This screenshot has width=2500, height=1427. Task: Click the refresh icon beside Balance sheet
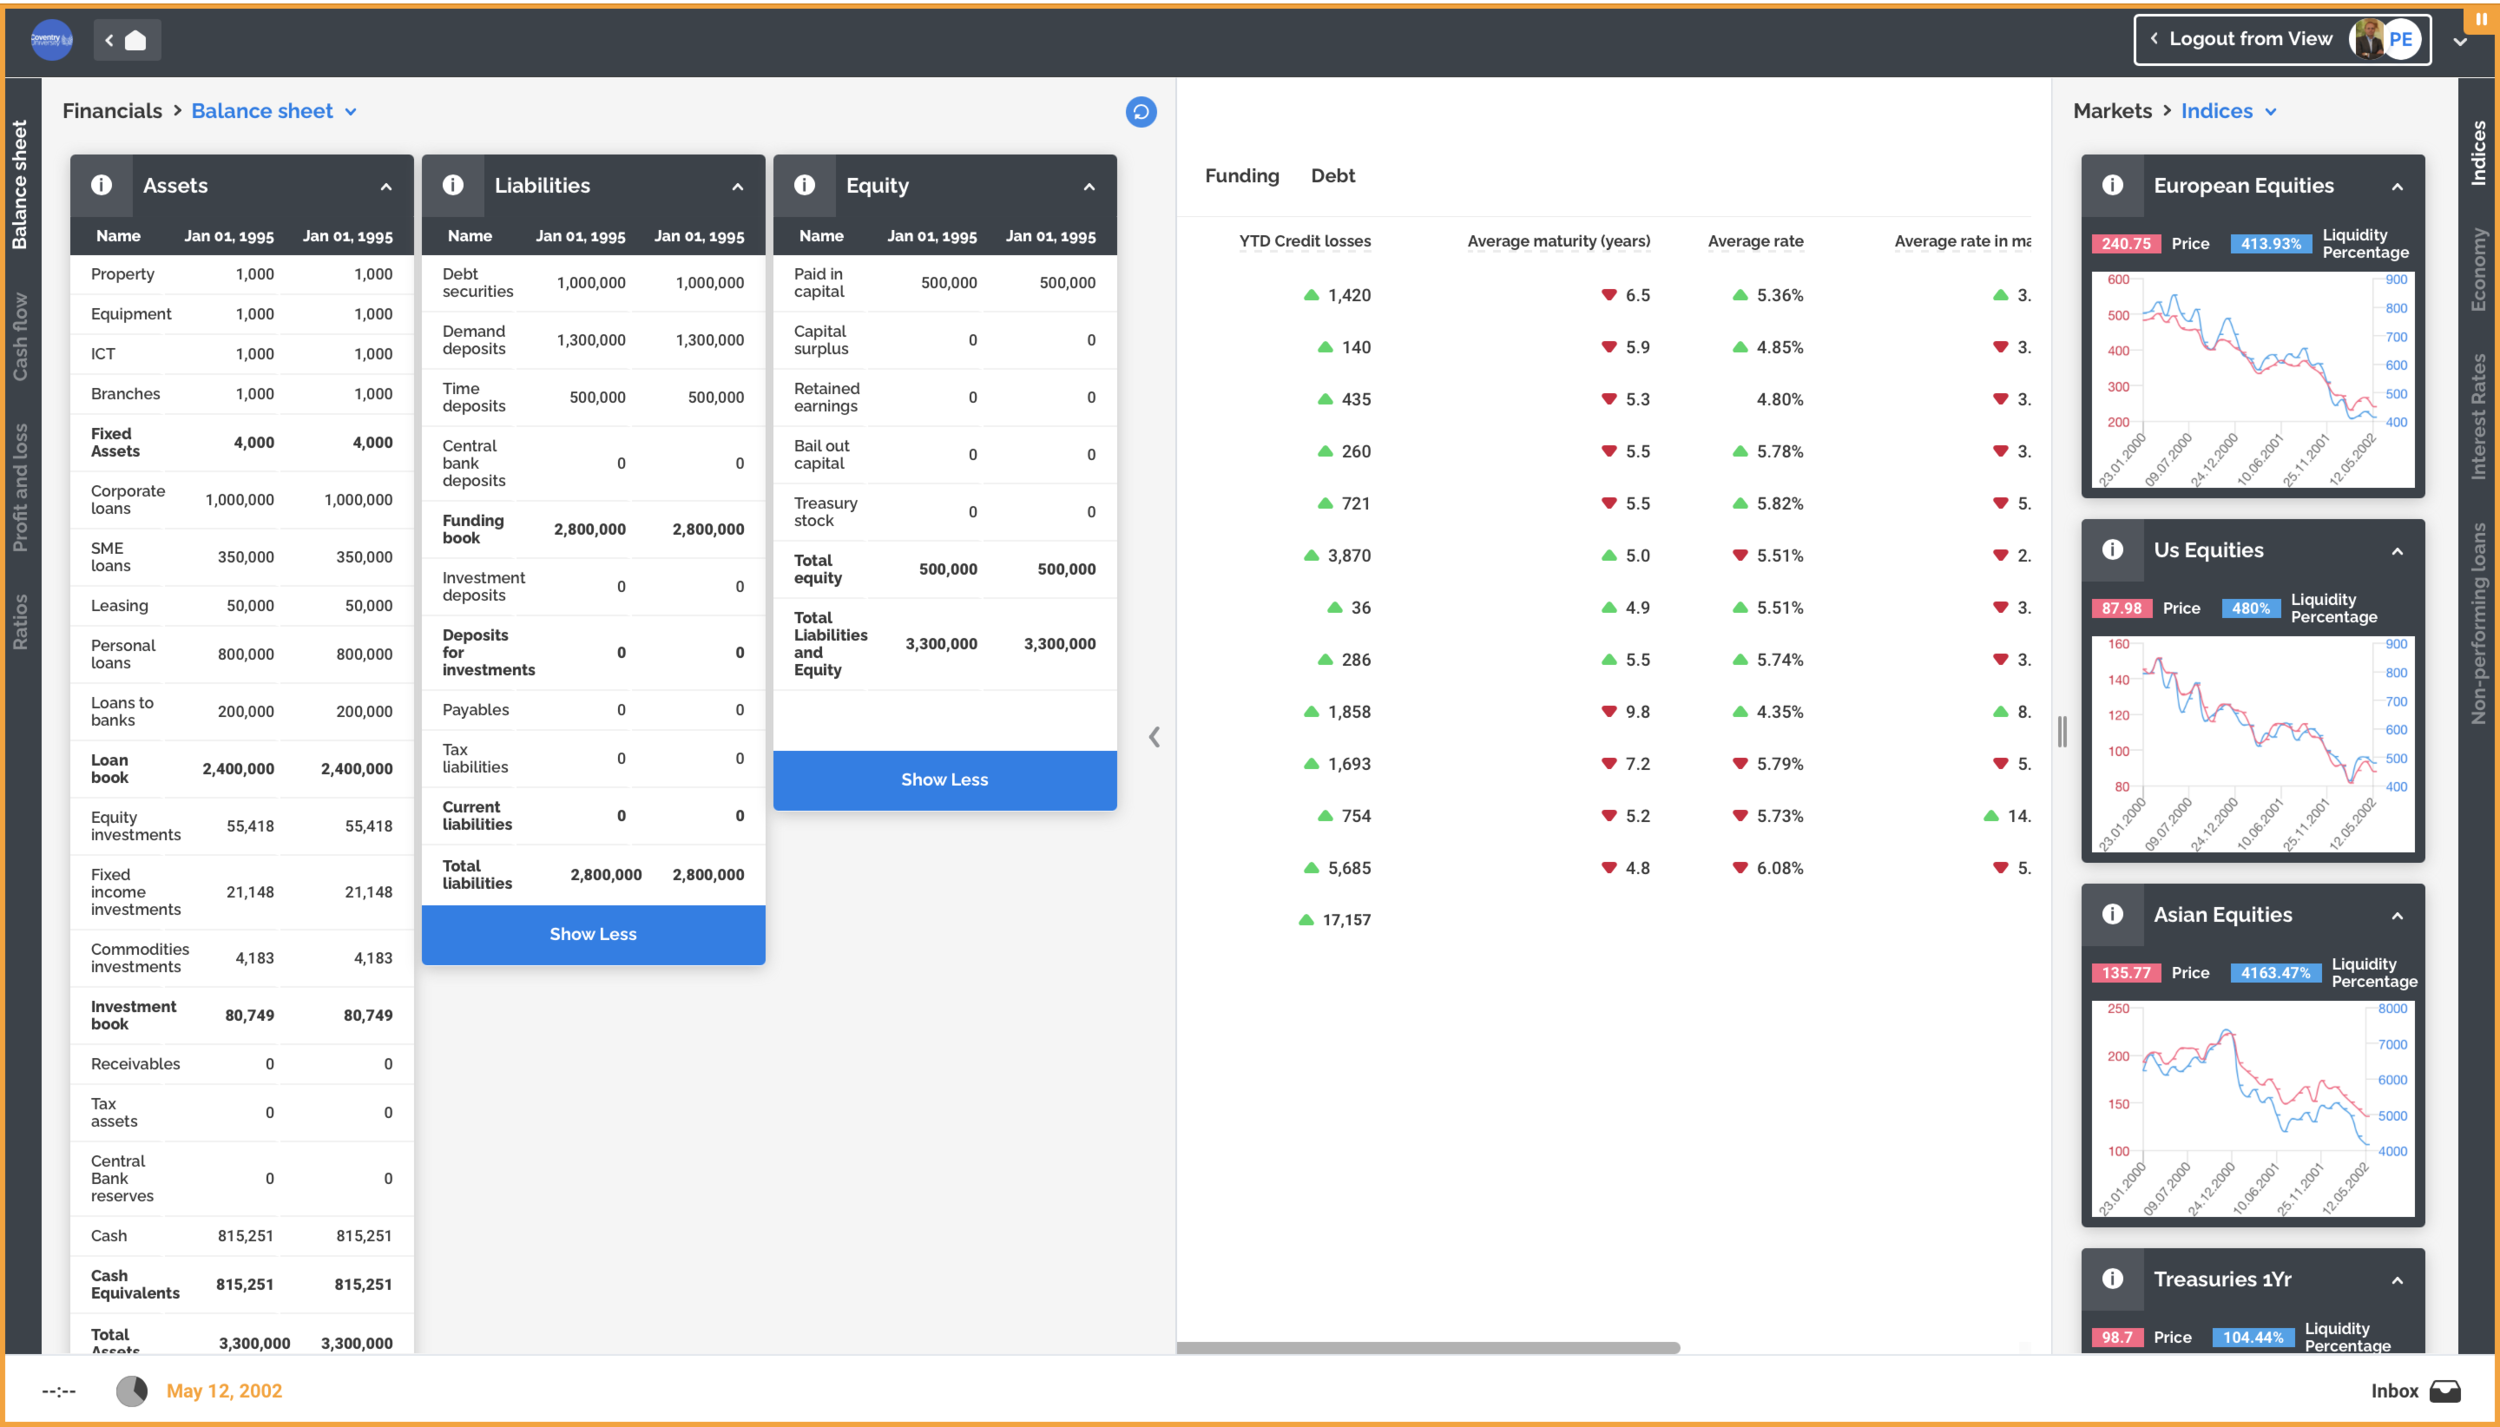pos(1140,112)
